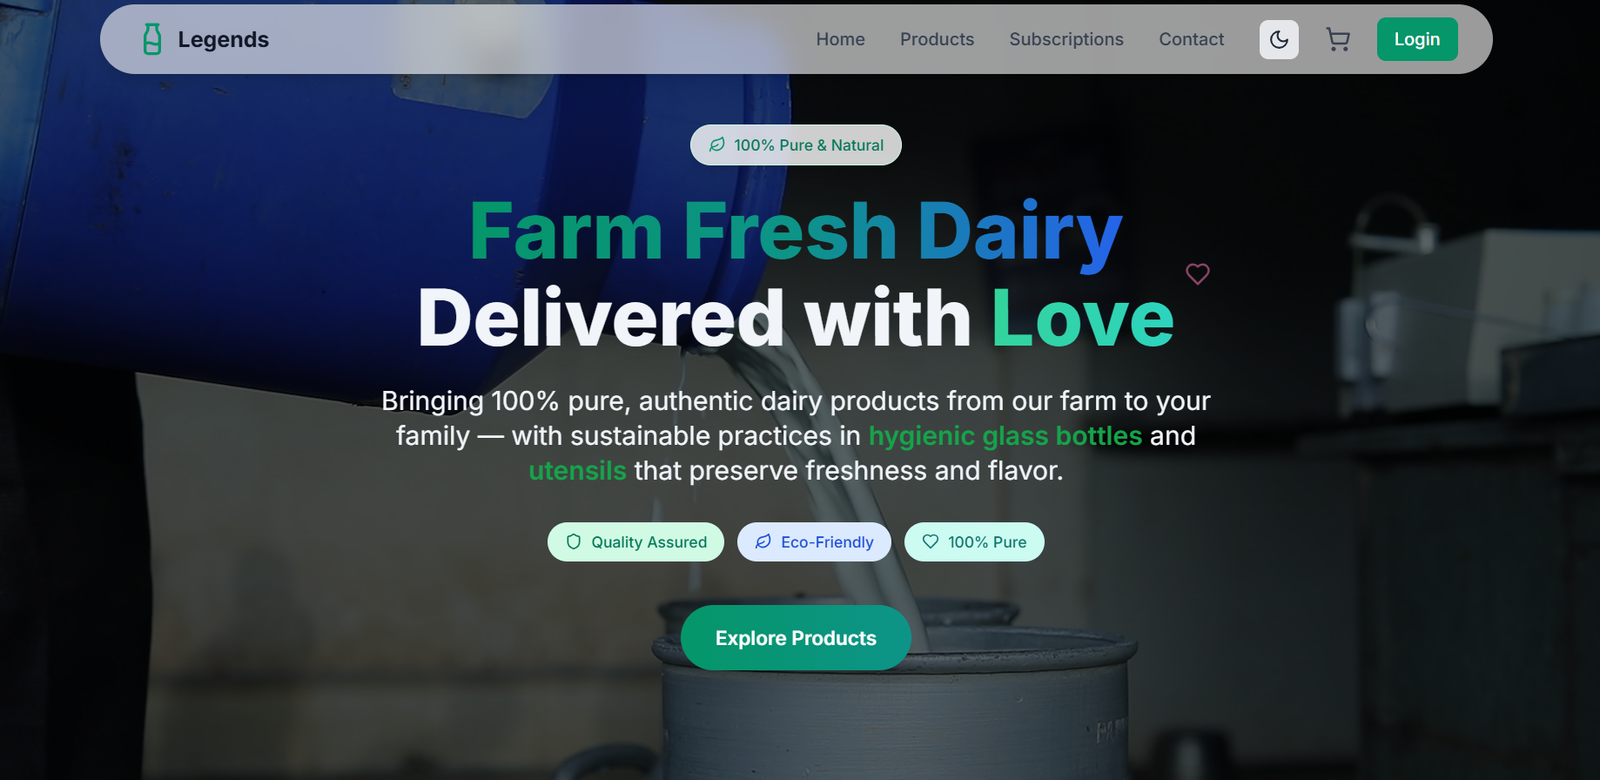This screenshot has height=780, width=1600.
Task: Click the leaf icon in 100% Pure & Natural badge
Action: [x=717, y=145]
